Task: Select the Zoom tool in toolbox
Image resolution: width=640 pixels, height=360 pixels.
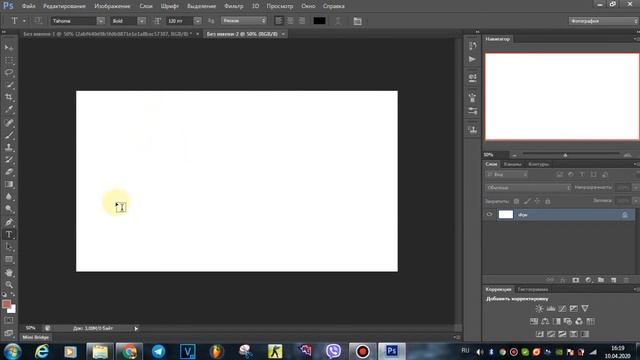Action: [9, 284]
